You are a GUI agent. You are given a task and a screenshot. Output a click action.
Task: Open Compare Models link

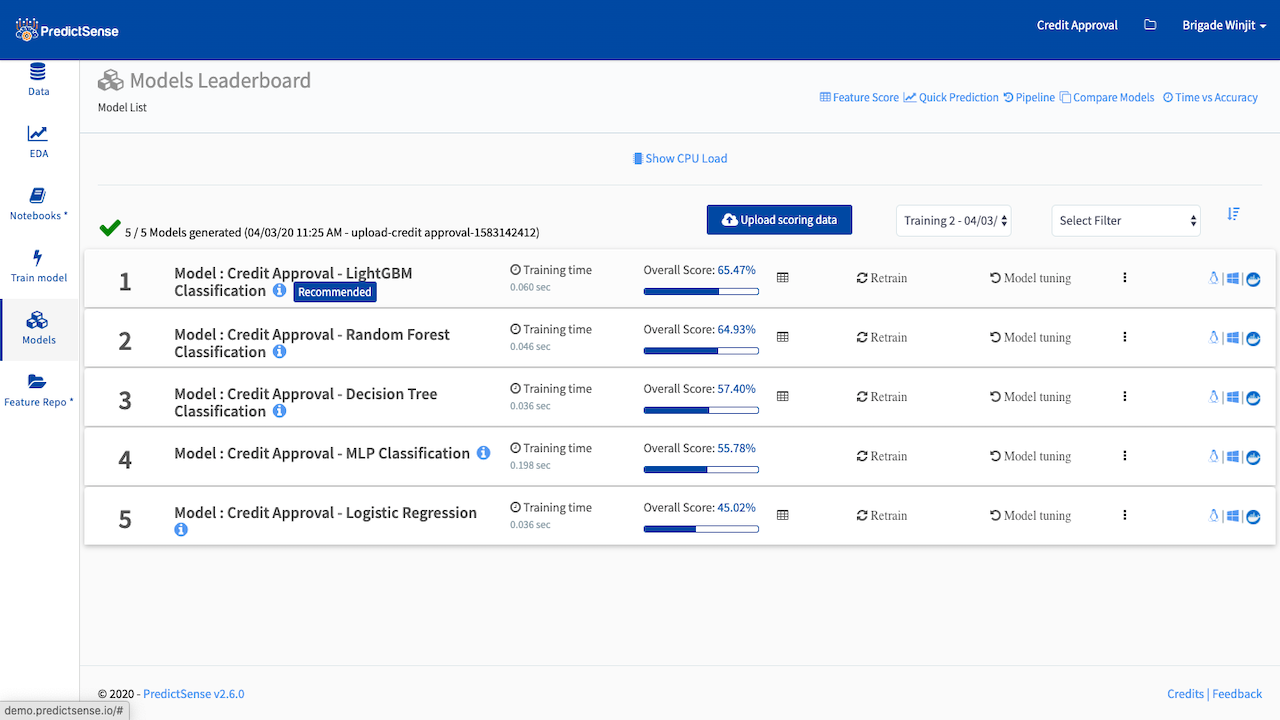pos(1107,97)
